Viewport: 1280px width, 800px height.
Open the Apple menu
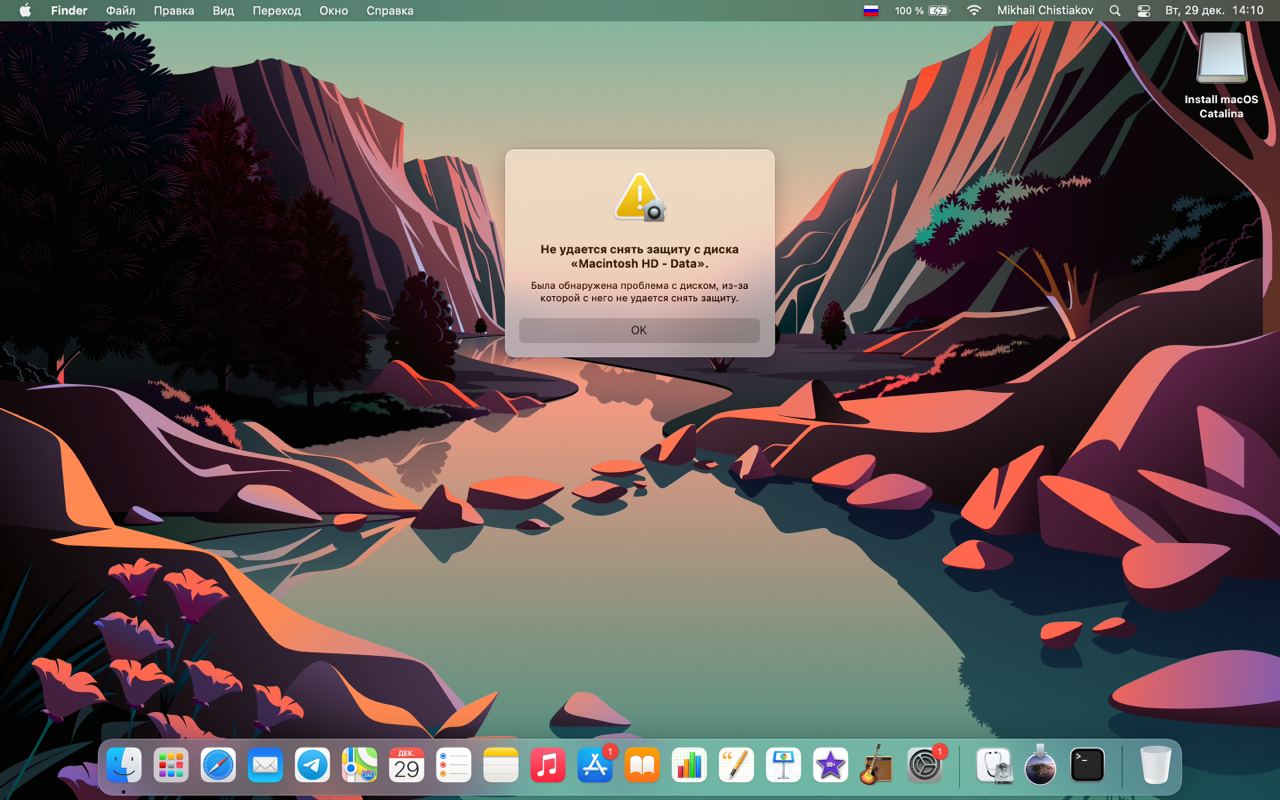[x=25, y=10]
